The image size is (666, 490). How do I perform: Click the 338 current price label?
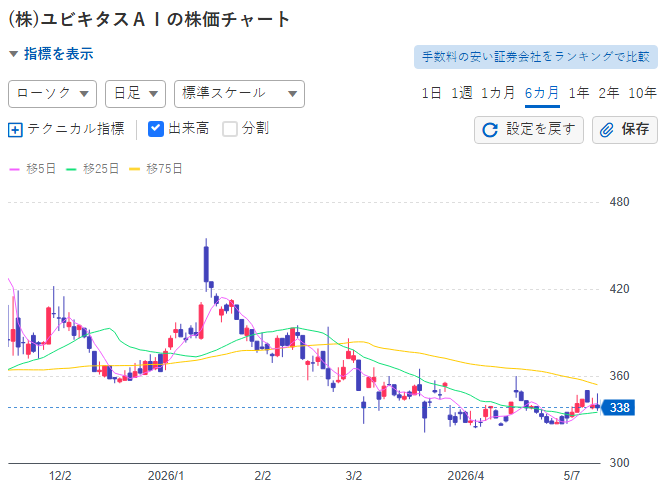(x=619, y=408)
